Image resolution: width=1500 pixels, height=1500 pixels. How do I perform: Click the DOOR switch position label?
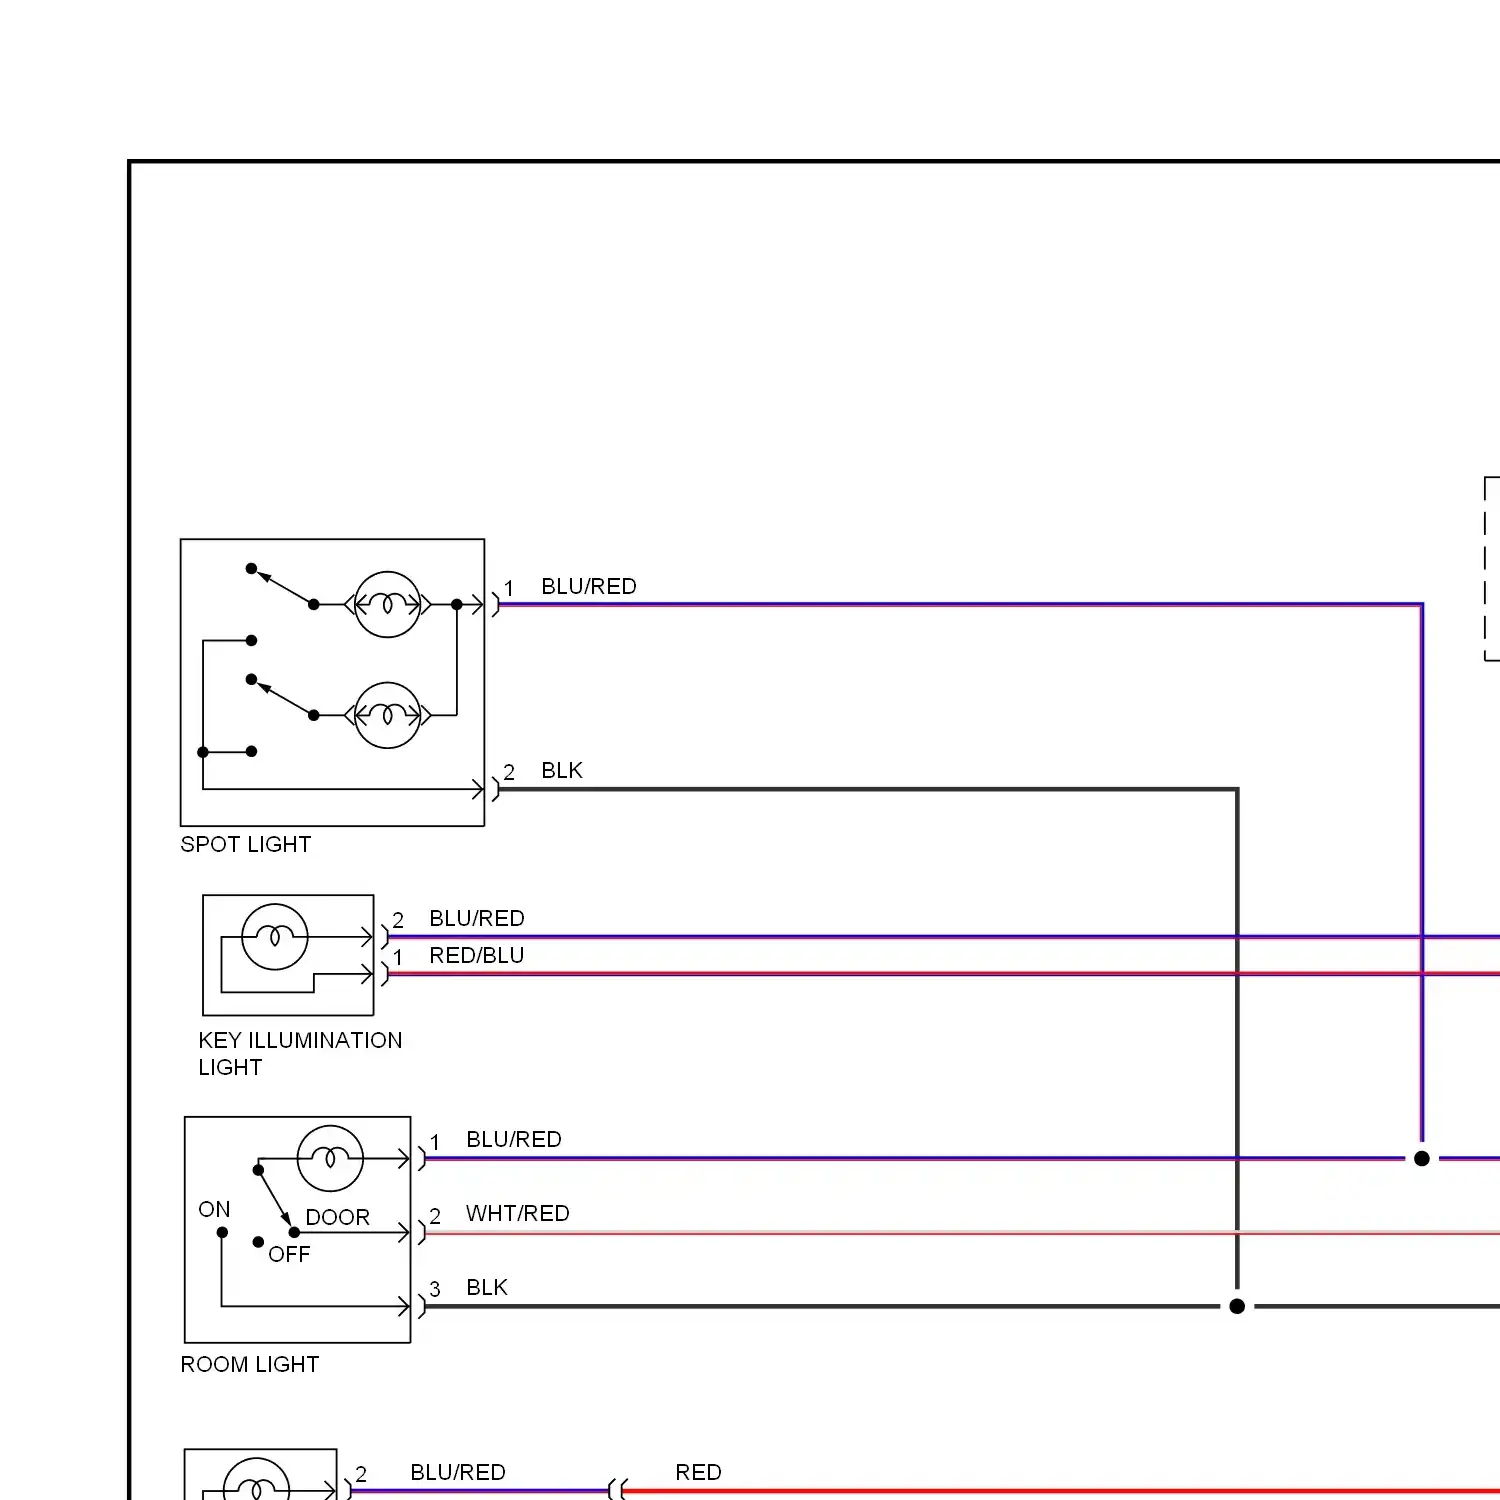pyautogui.click(x=338, y=1217)
